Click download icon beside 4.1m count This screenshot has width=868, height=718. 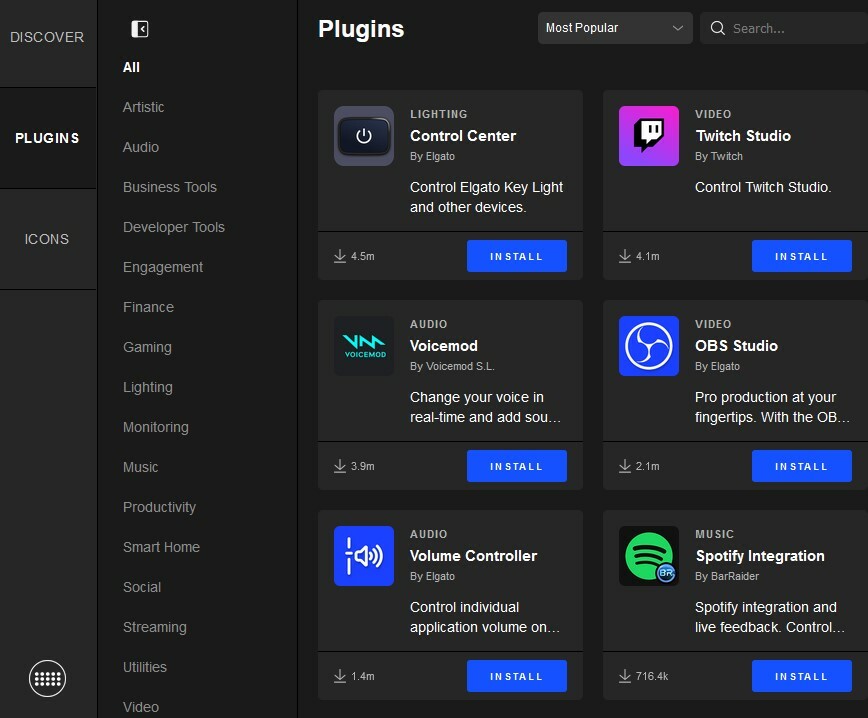click(x=625, y=256)
